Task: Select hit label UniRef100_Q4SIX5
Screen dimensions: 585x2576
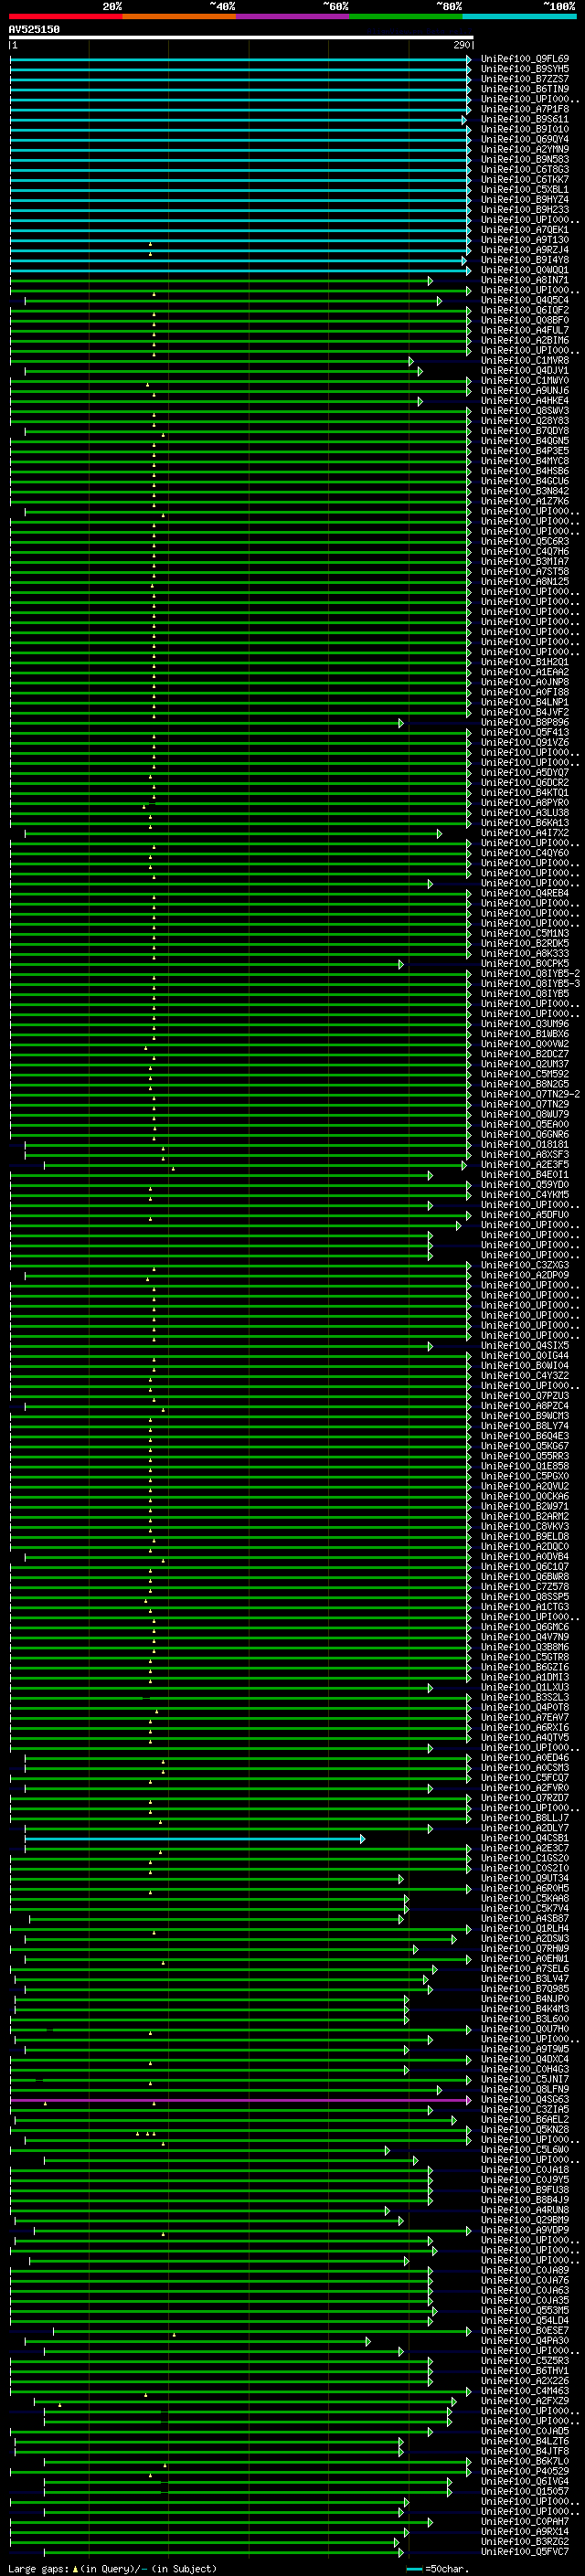Action: pos(525,1345)
